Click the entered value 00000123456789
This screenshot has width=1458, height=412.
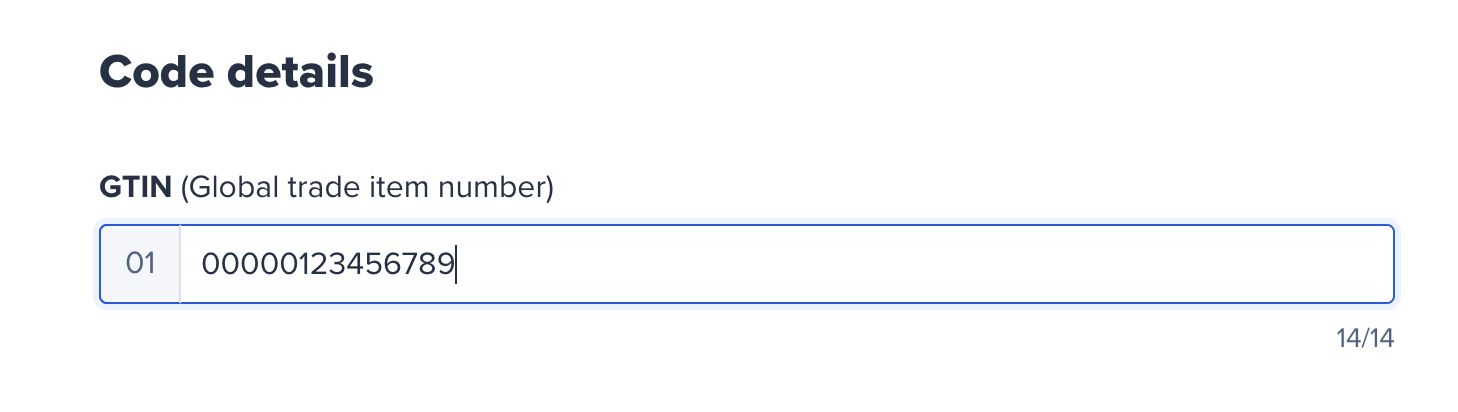tap(328, 264)
